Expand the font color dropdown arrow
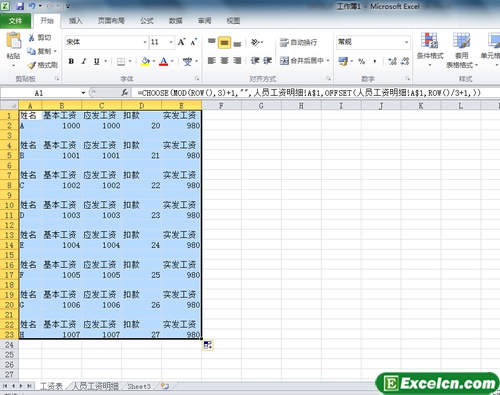 pos(172,61)
